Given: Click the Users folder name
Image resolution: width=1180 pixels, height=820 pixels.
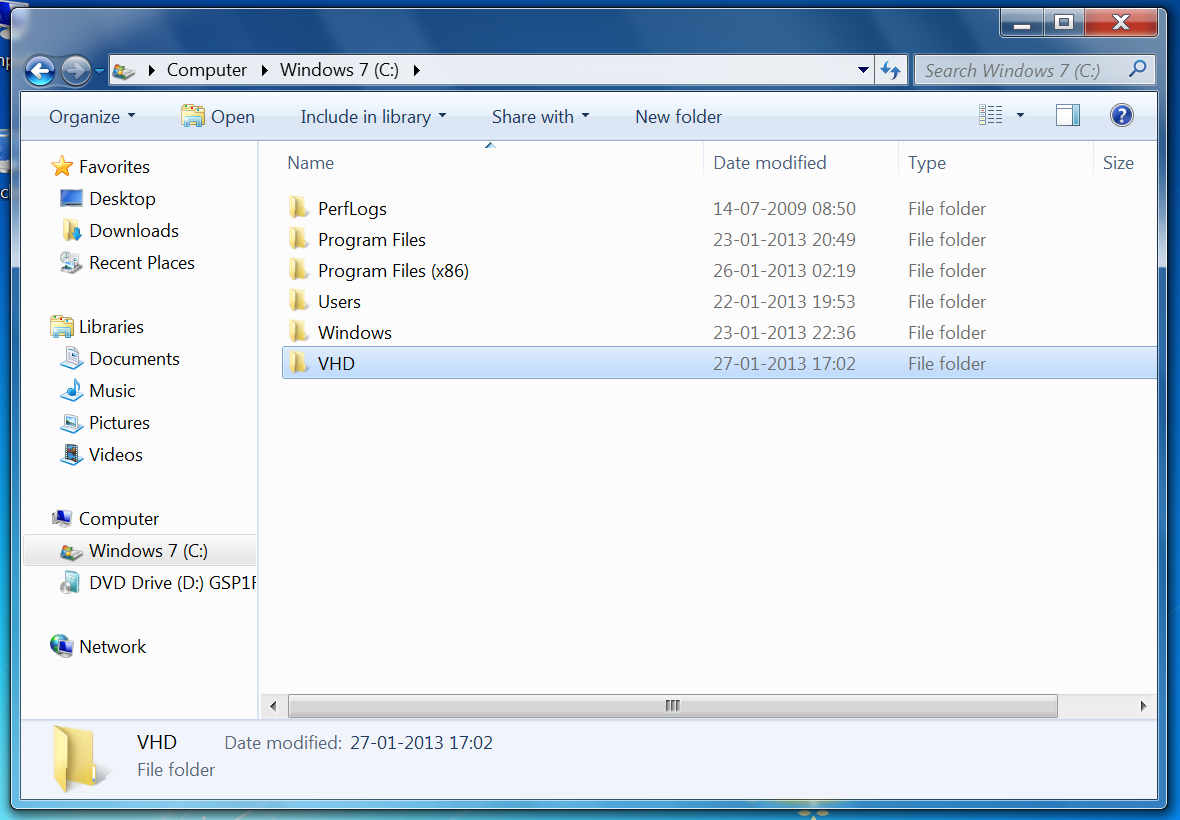Looking at the screenshot, I should pos(339,301).
